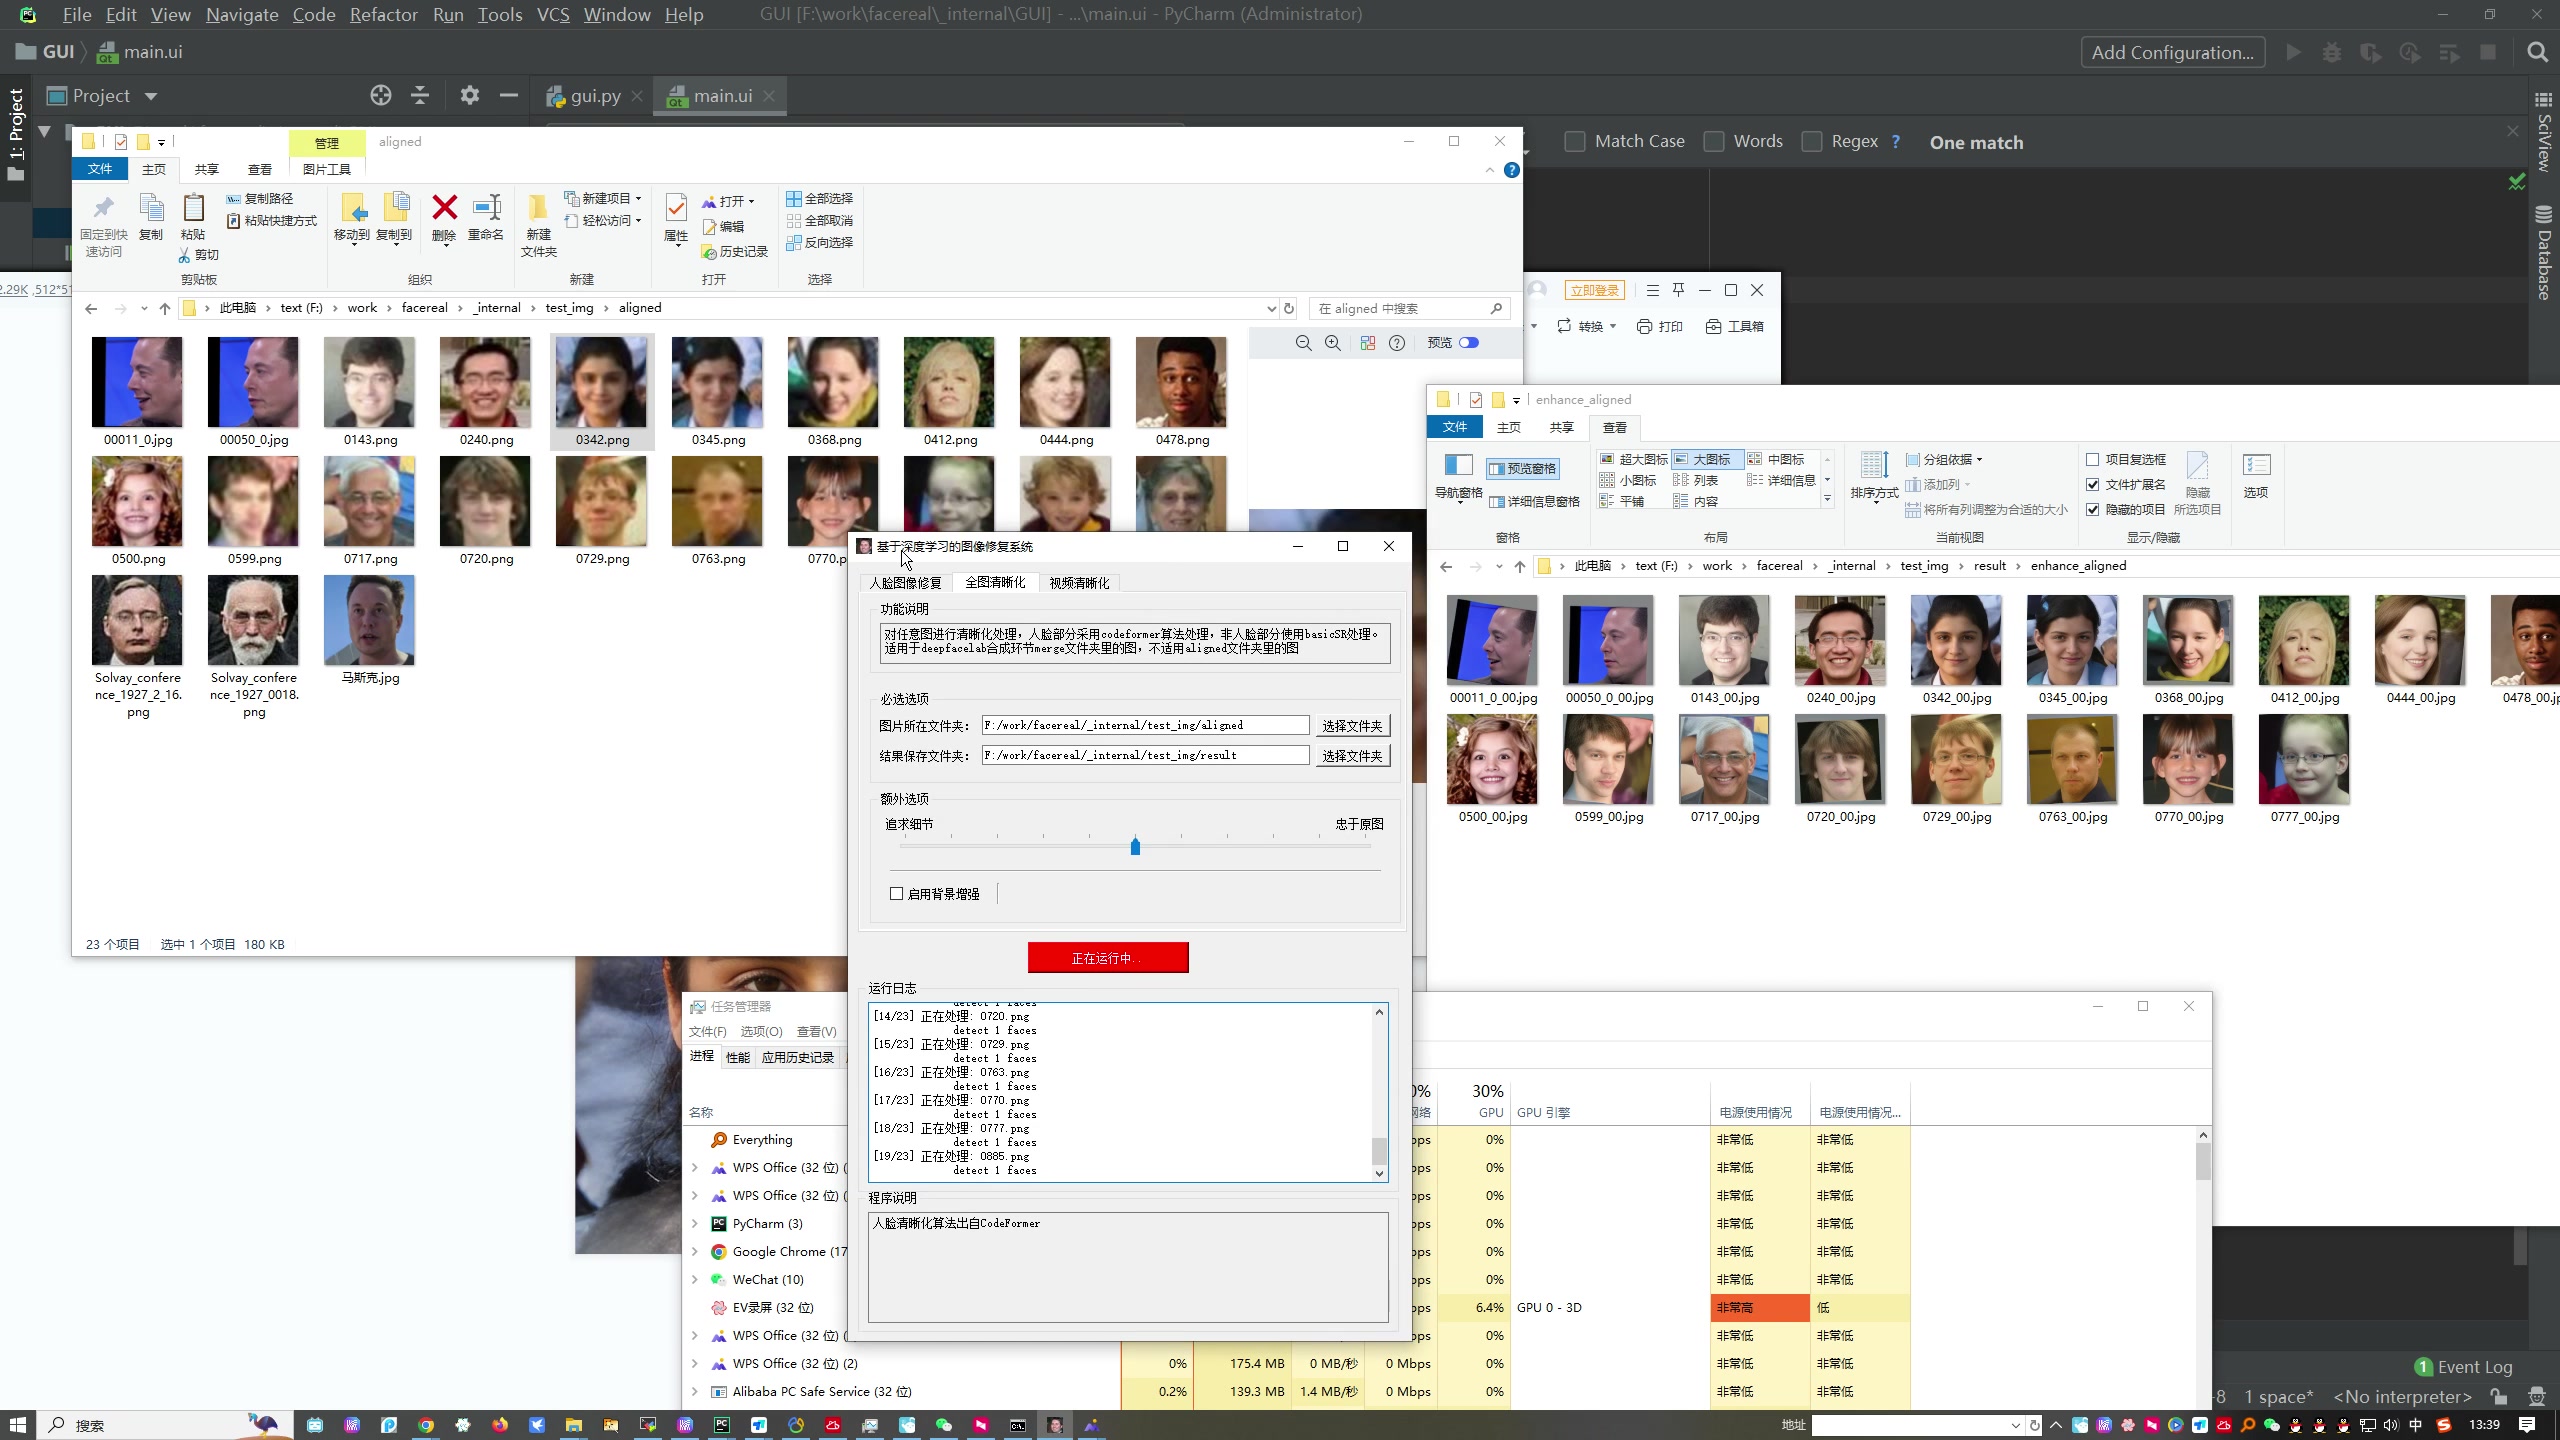Click the properties icon in aligned explorer ribbon
Viewport: 2560px width, 1440px height.
click(676, 208)
